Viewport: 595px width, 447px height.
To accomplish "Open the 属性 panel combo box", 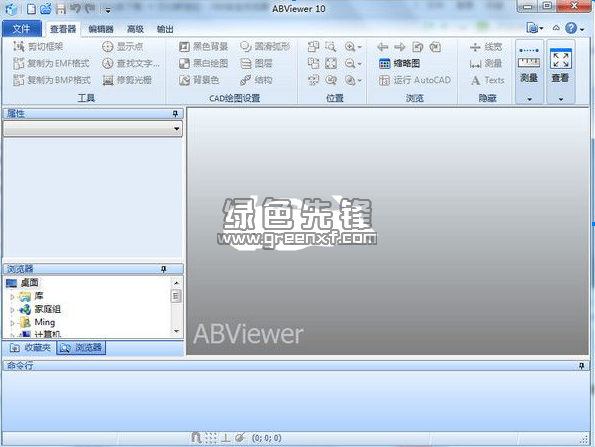I will tap(93, 129).
